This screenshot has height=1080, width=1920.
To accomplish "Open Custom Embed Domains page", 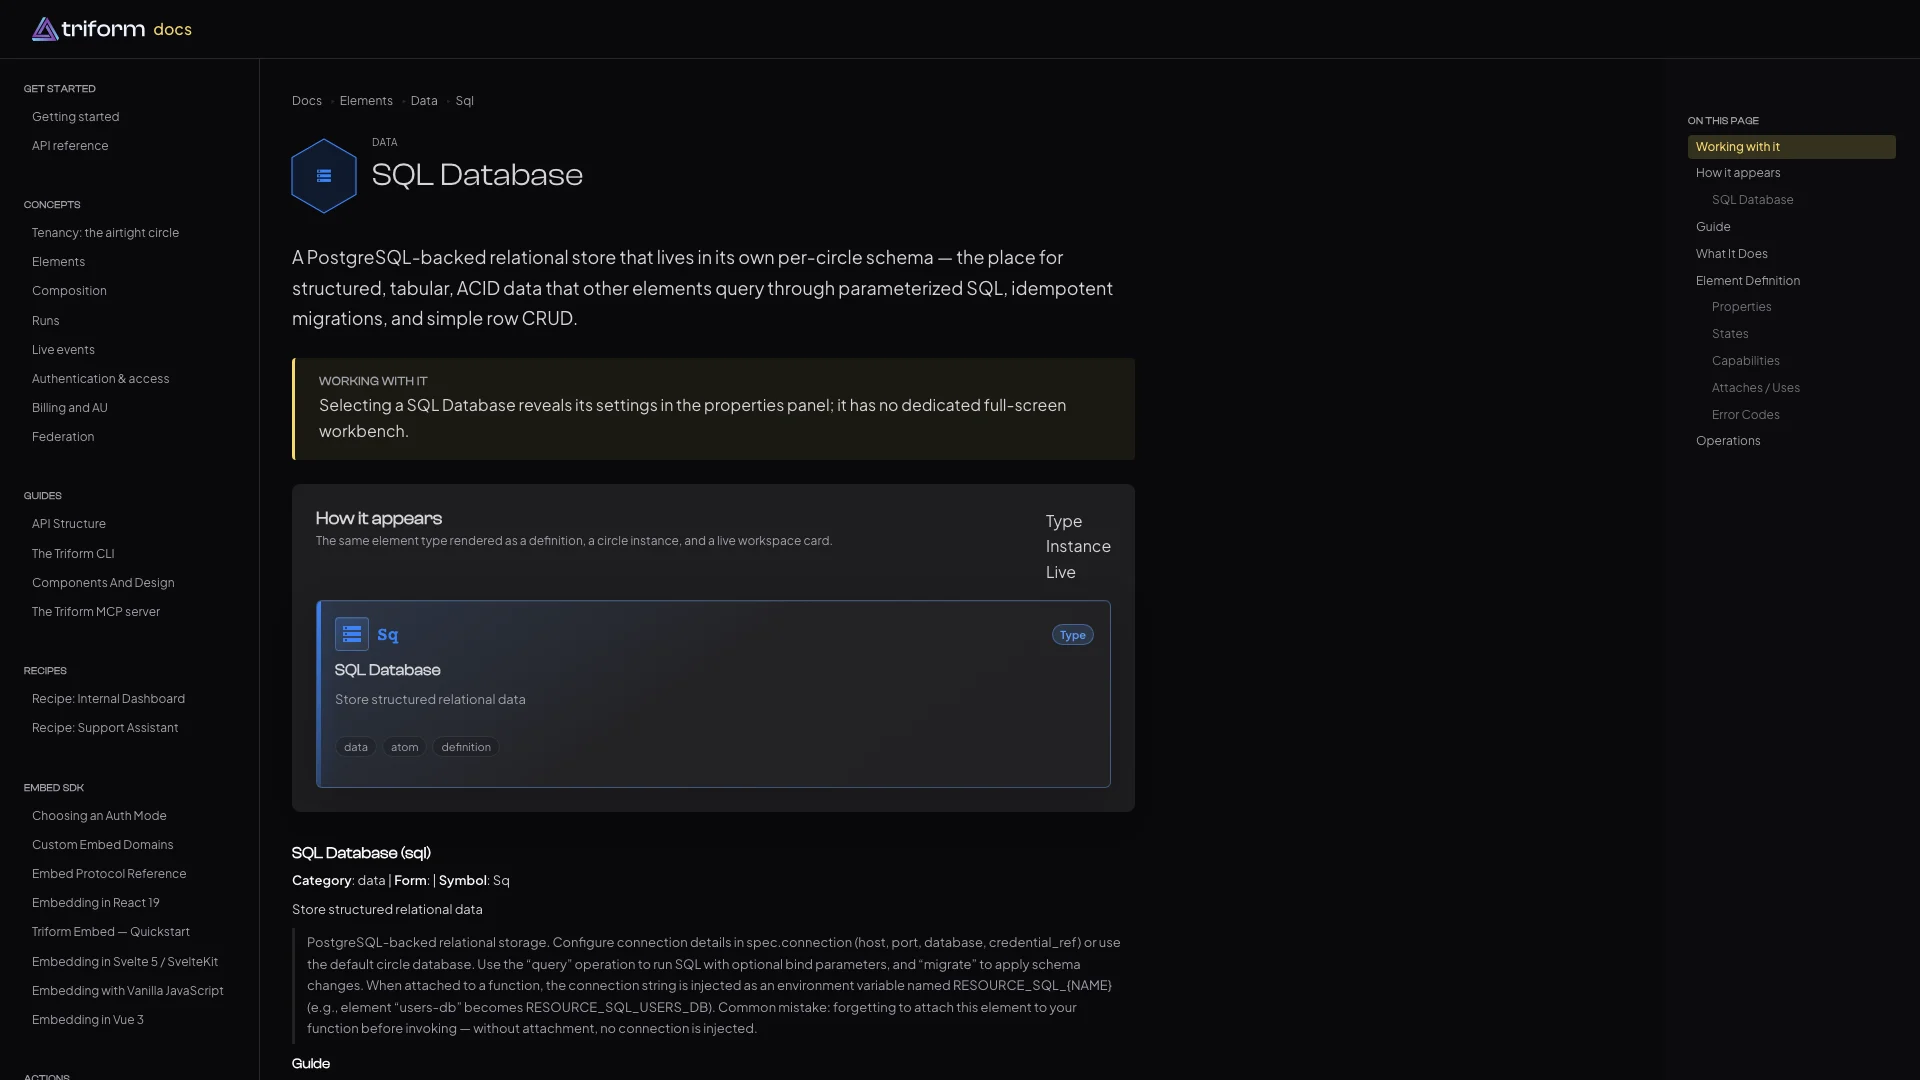I will (x=103, y=845).
